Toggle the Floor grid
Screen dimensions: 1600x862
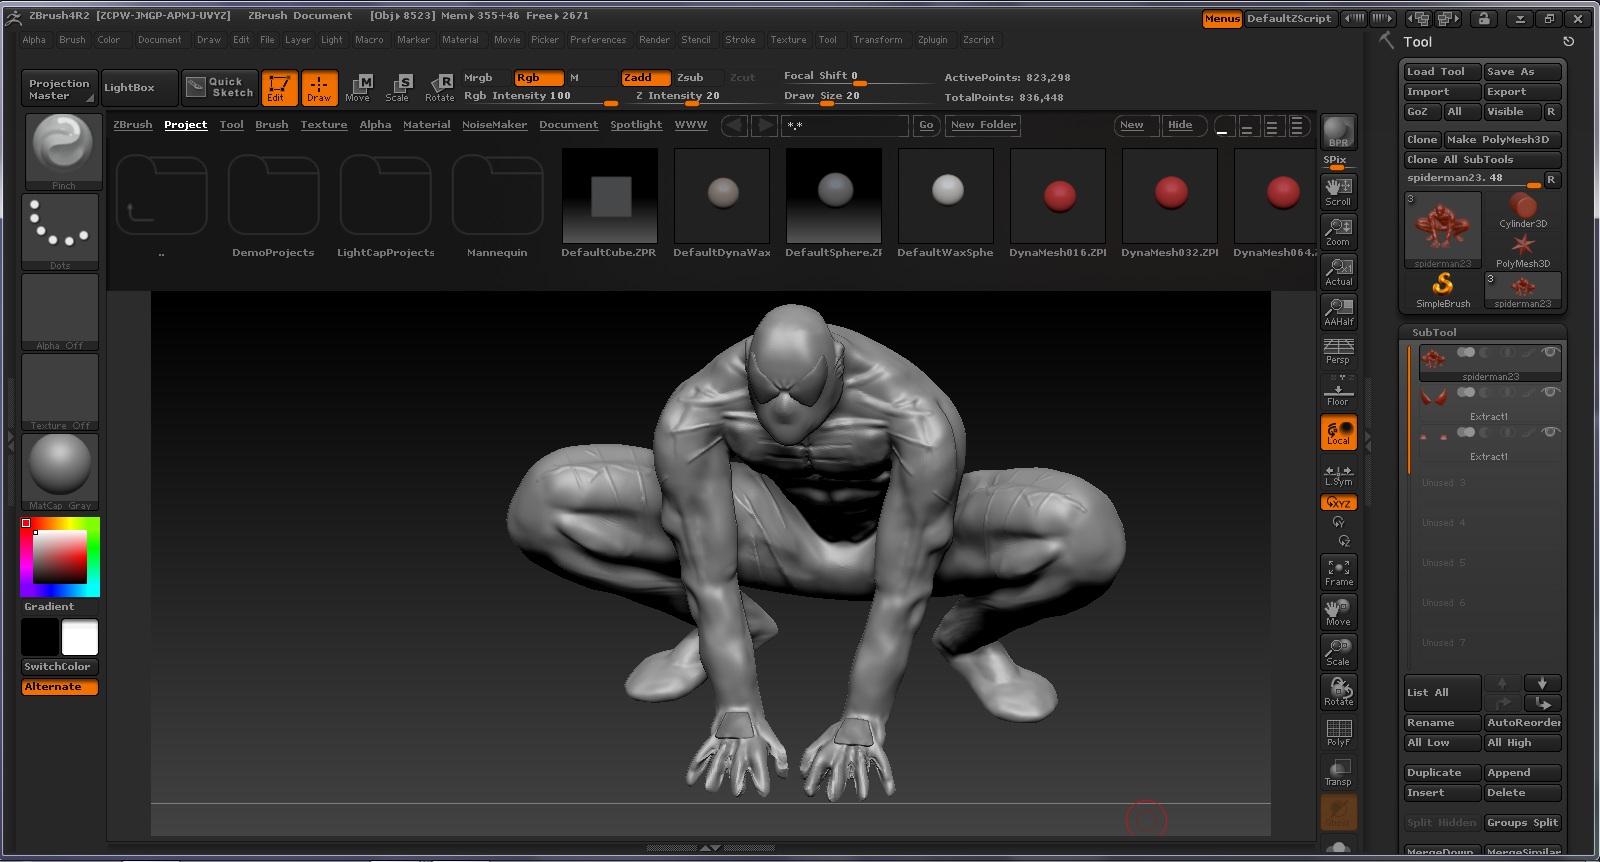pyautogui.click(x=1339, y=391)
